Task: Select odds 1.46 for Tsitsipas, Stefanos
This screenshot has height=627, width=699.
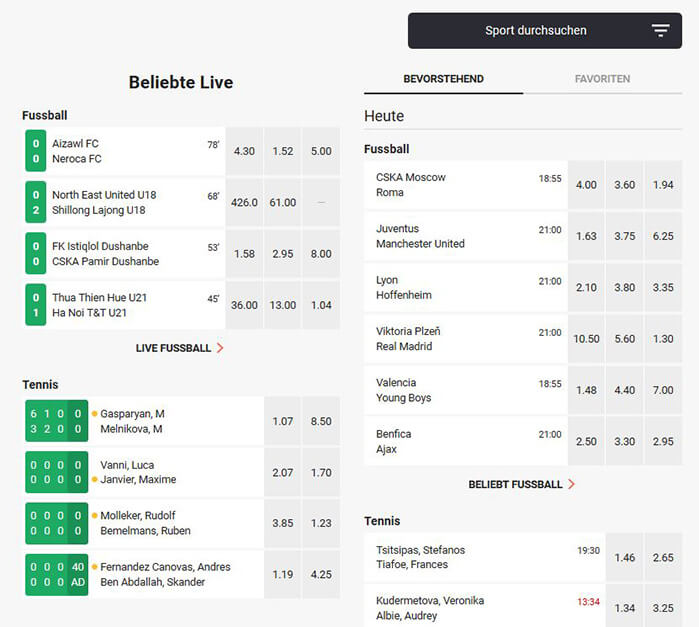Action: (625, 557)
